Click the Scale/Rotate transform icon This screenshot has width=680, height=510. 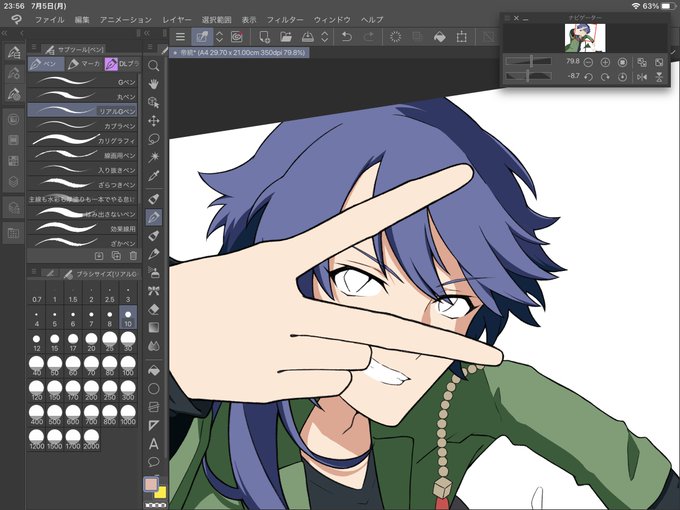tap(461, 37)
